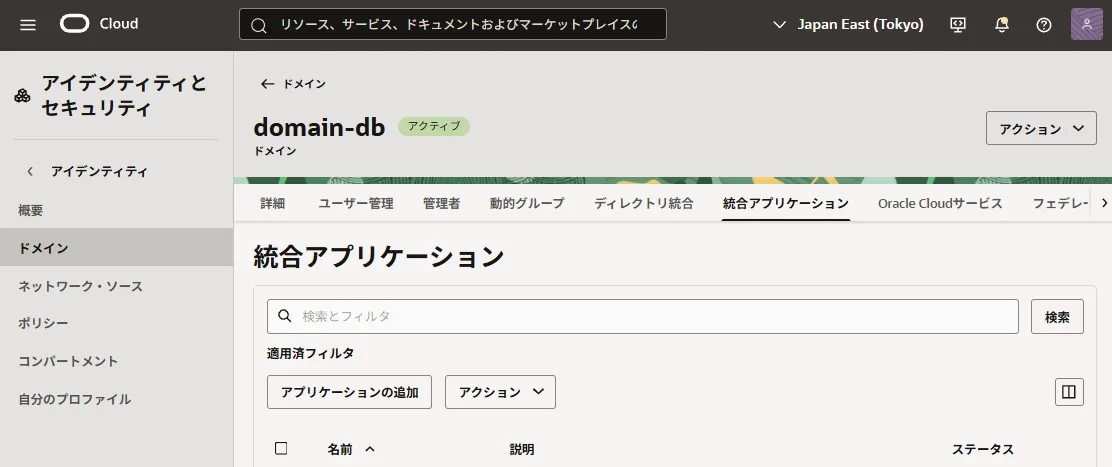Image resolution: width=1112 pixels, height=467 pixels.
Task: Click the アクティブ status badge
Action: [x=433, y=127]
